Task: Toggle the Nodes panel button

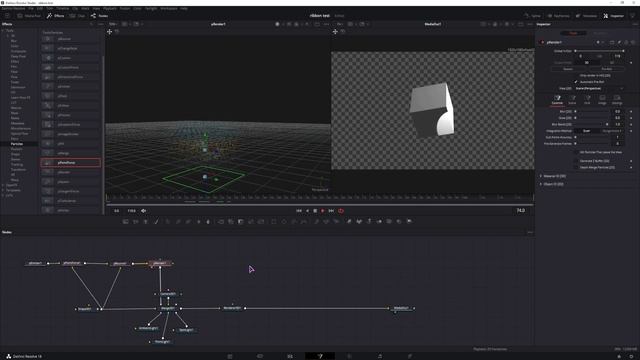Action: (99, 16)
